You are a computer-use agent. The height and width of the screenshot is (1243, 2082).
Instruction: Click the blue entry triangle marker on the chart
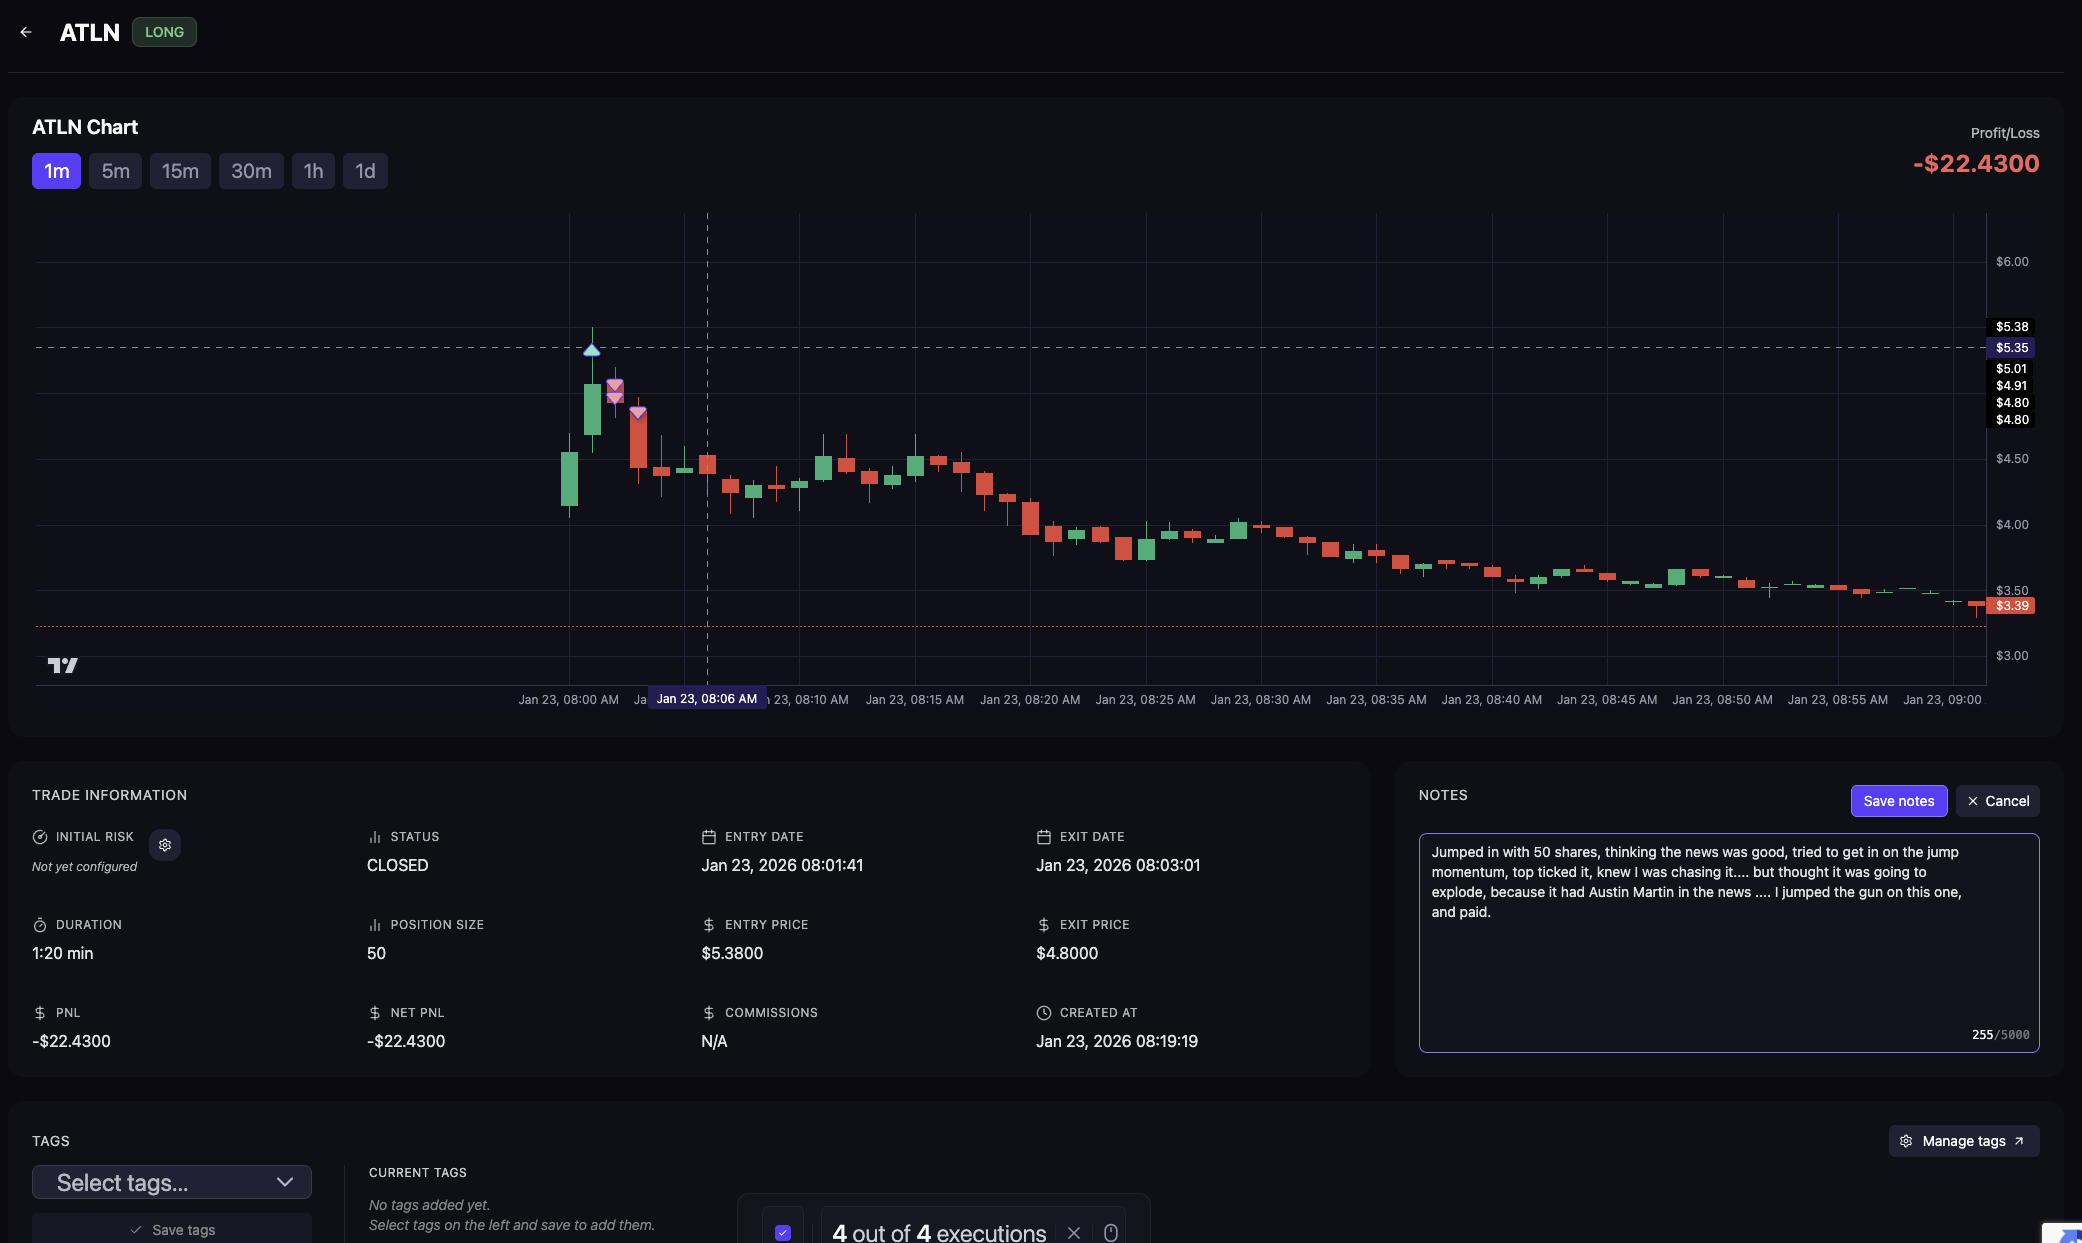[592, 350]
